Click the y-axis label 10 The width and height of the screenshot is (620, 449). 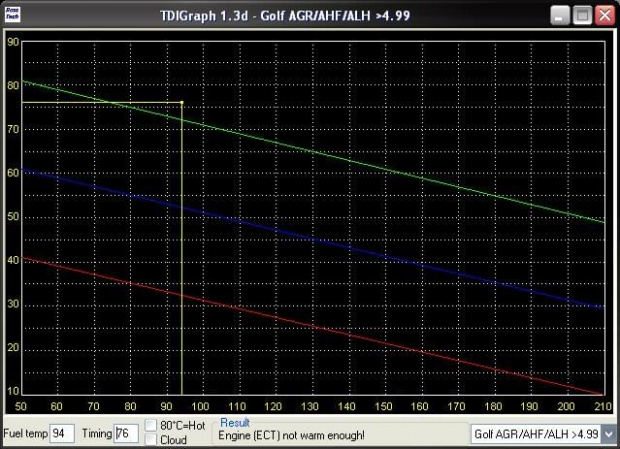(x=13, y=391)
